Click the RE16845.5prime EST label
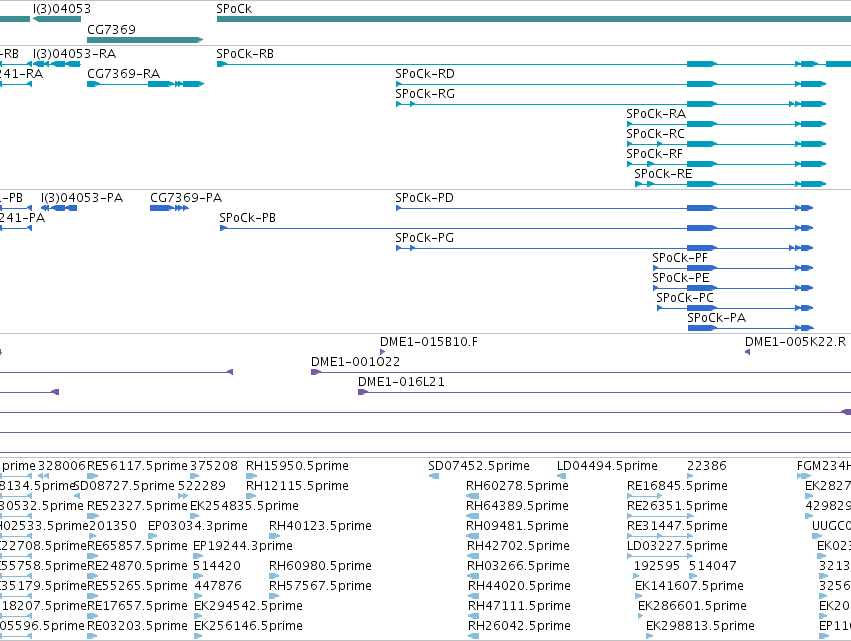This screenshot has width=851, height=641. tap(677, 486)
